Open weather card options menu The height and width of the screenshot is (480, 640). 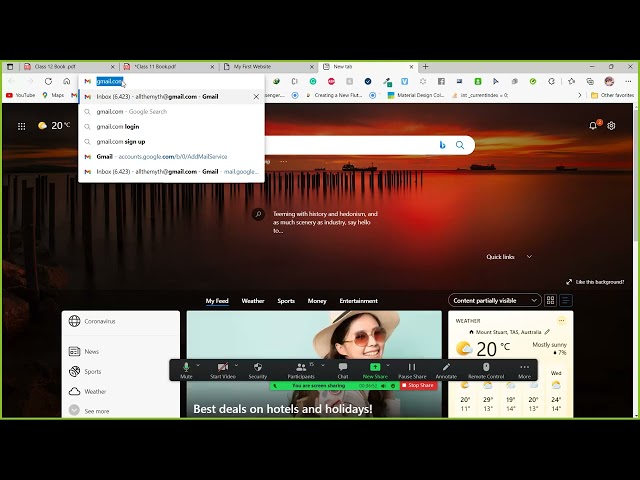click(562, 320)
